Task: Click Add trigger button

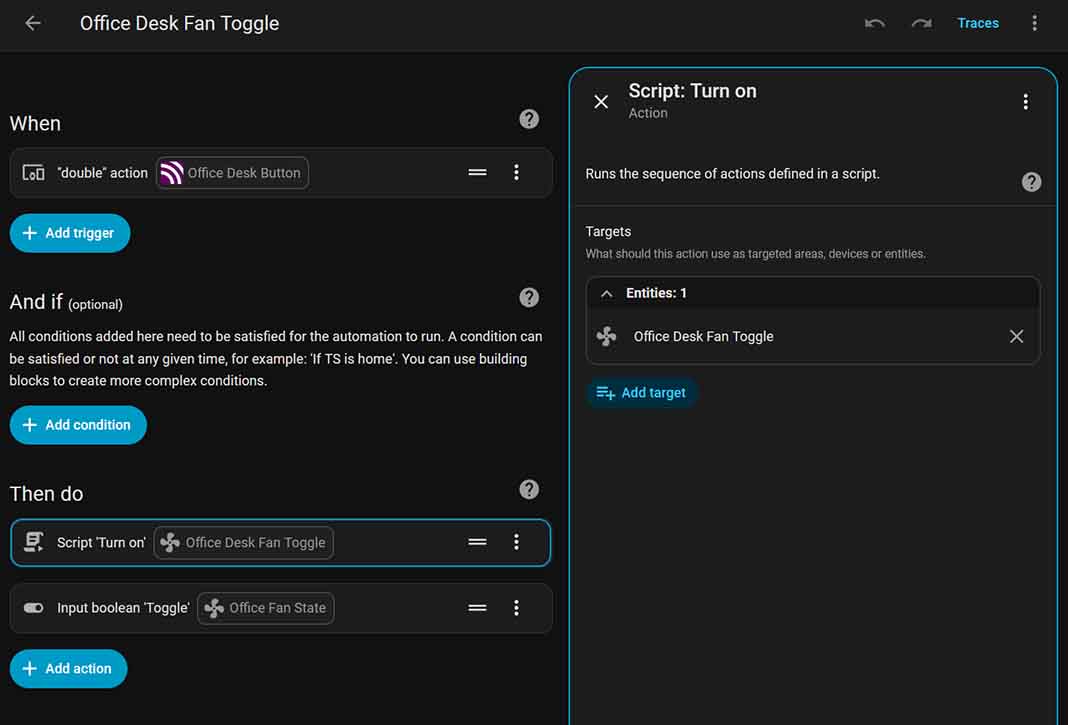Action: click(70, 233)
